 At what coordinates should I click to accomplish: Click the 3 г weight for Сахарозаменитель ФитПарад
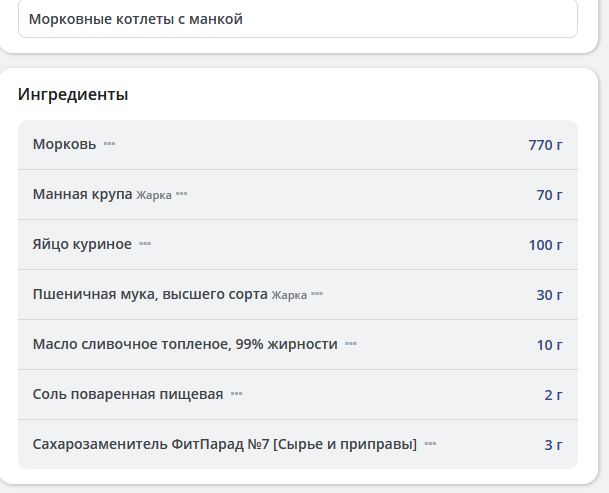click(x=553, y=444)
